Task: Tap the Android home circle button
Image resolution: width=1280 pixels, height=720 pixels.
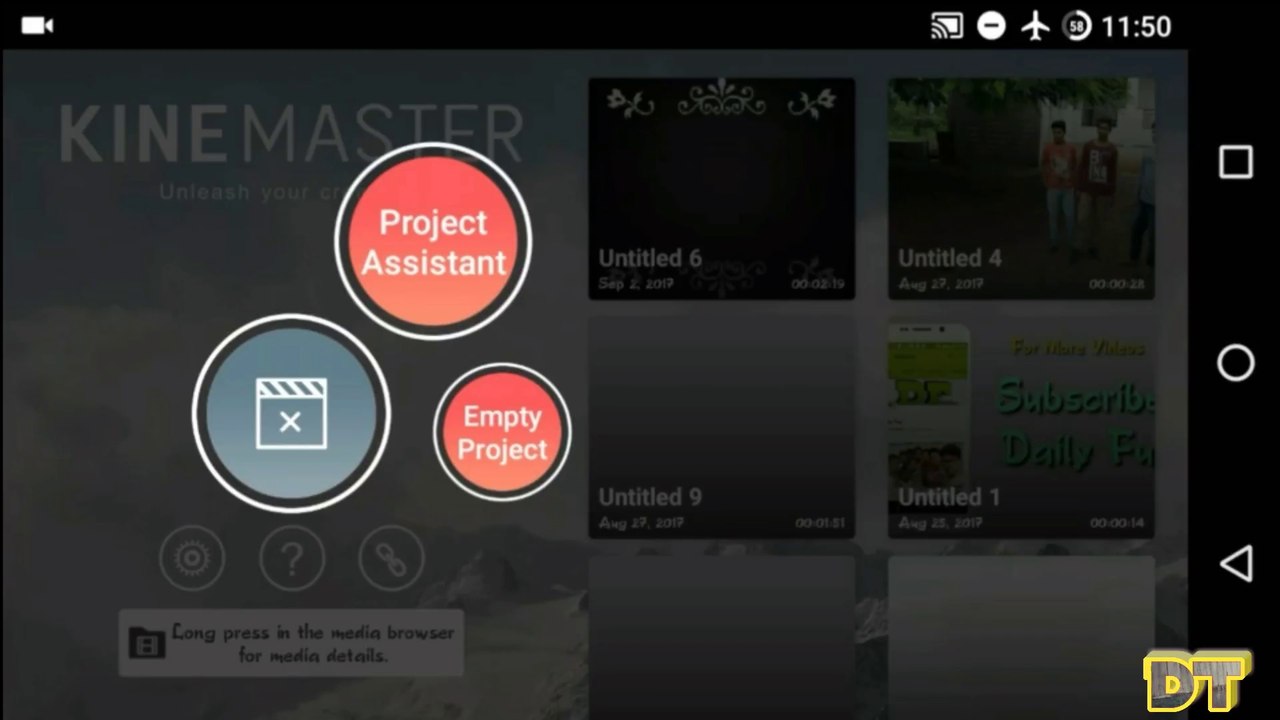Action: pyautogui.click(x=1236, y=363)
